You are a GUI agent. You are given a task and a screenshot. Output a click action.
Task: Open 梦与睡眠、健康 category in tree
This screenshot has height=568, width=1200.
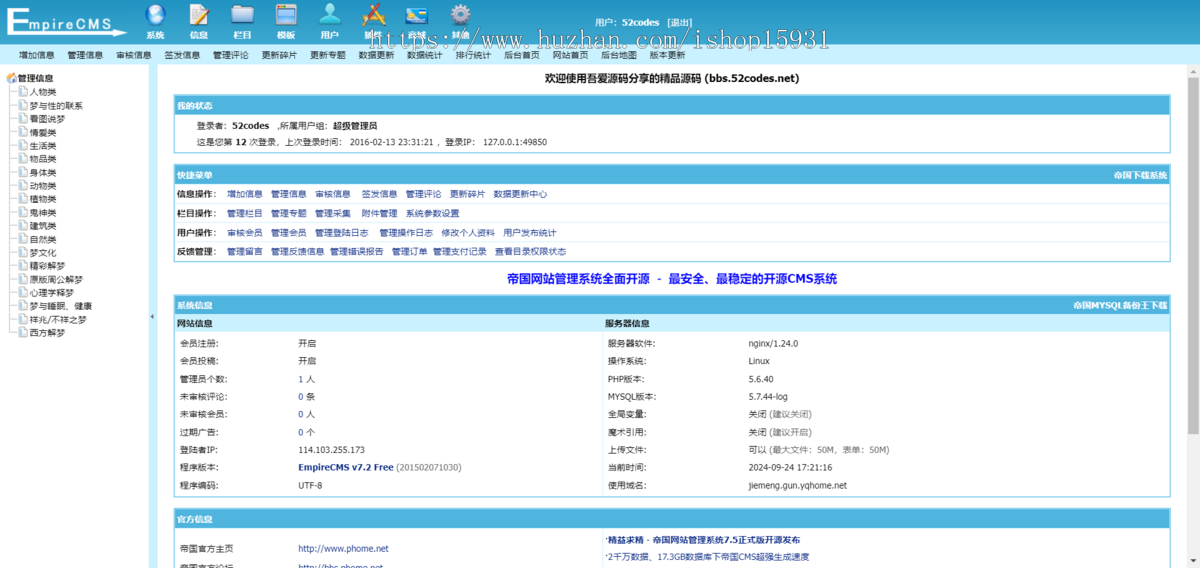click(61, 306)
